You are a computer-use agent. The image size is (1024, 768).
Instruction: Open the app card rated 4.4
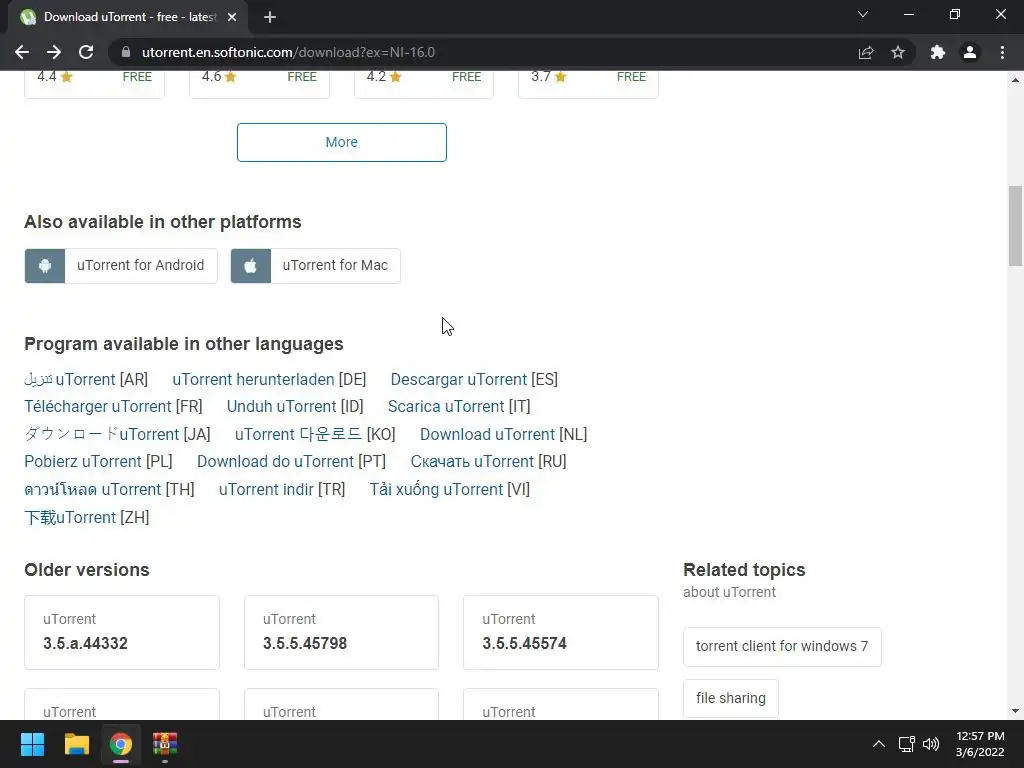[x=94, y=84]
